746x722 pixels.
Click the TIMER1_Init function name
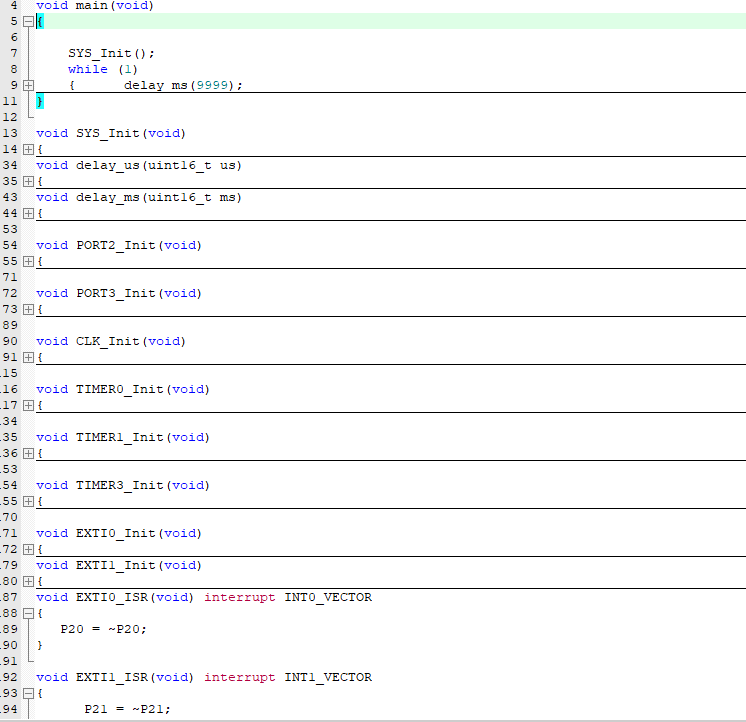[119, 438]
